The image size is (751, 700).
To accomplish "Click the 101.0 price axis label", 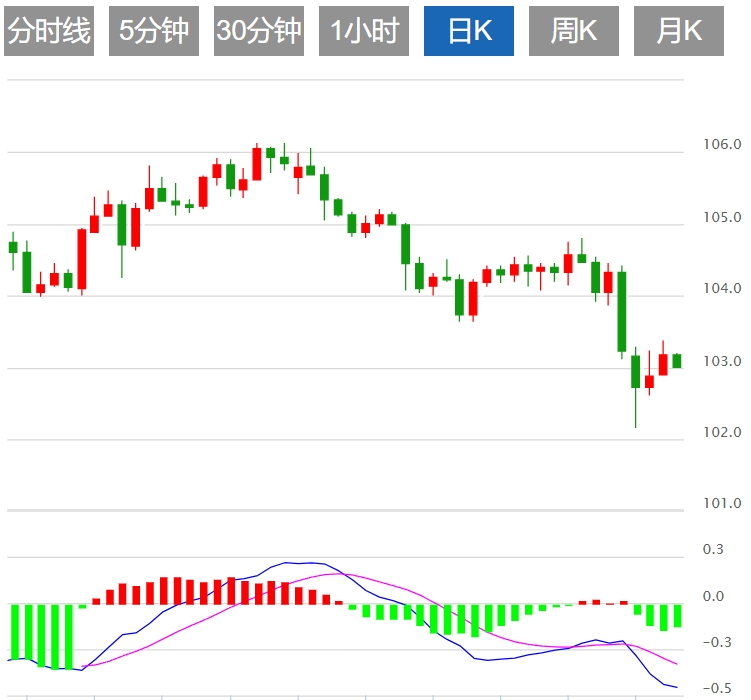I will (x=723, y=504).
